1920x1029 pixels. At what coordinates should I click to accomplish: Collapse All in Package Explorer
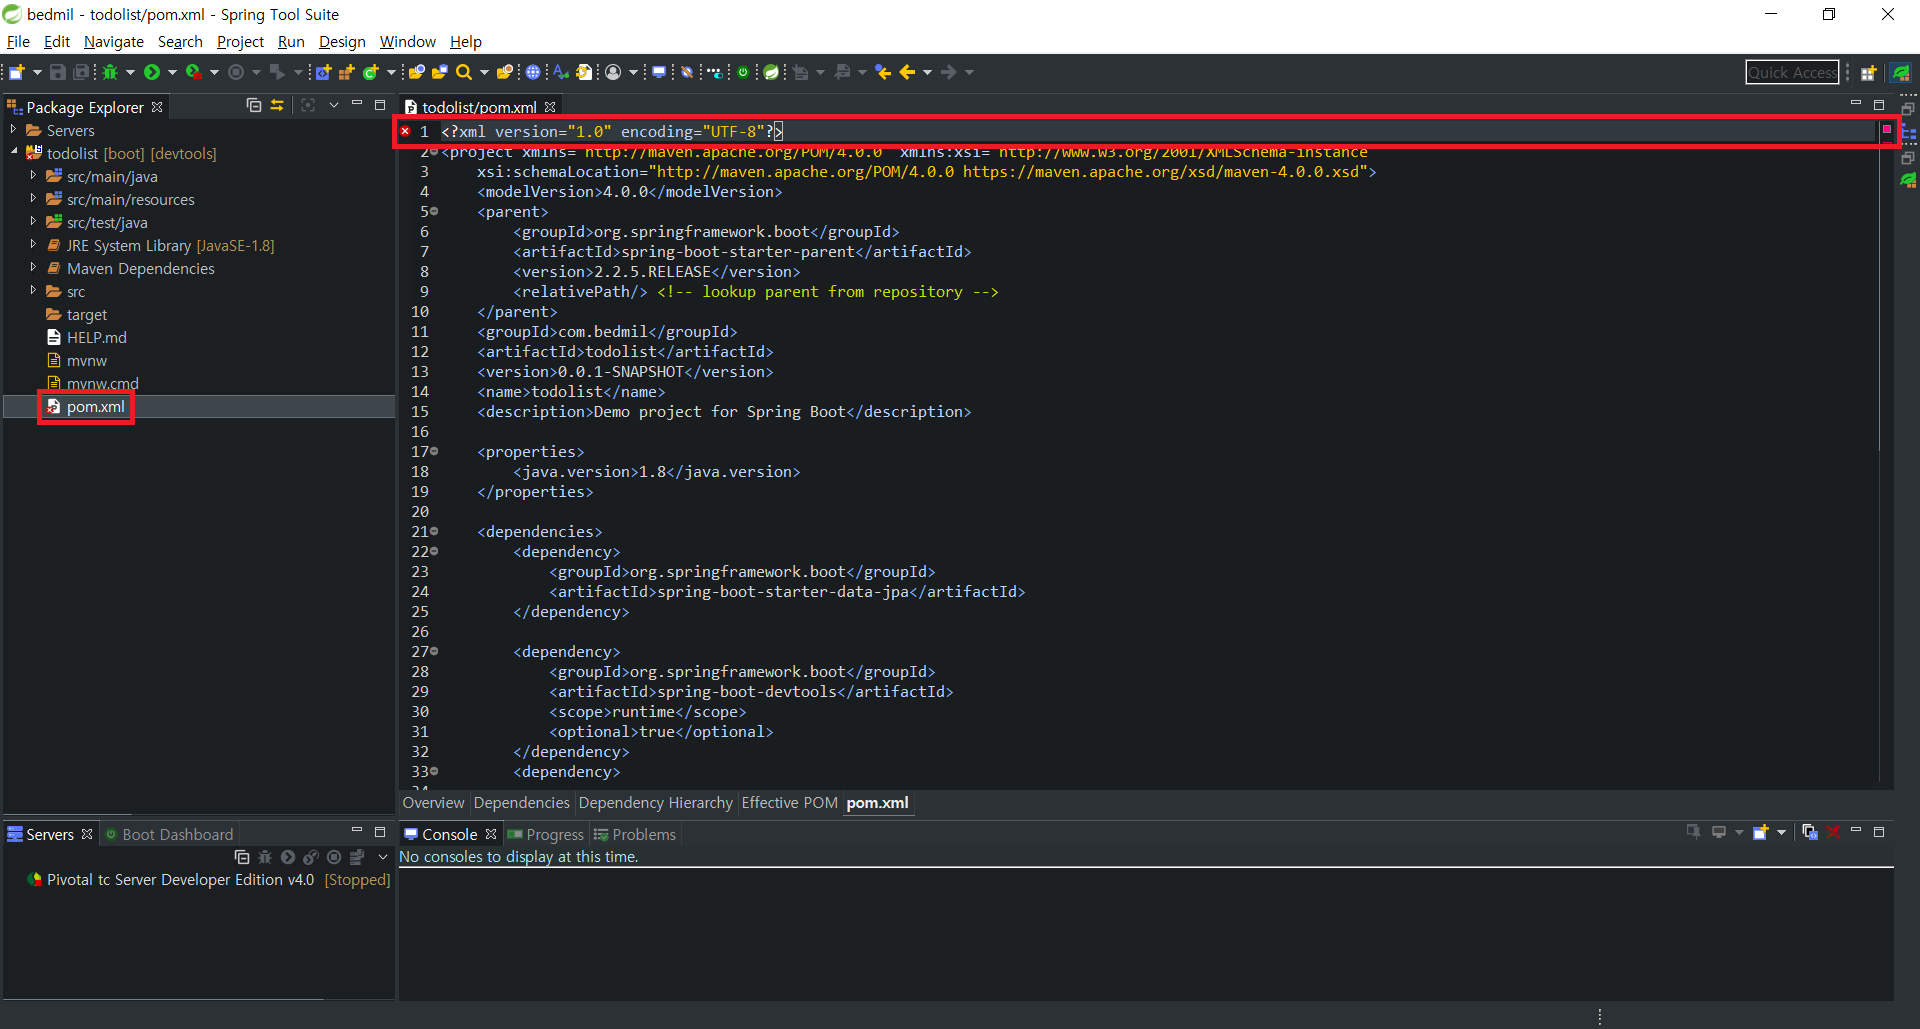254,105
